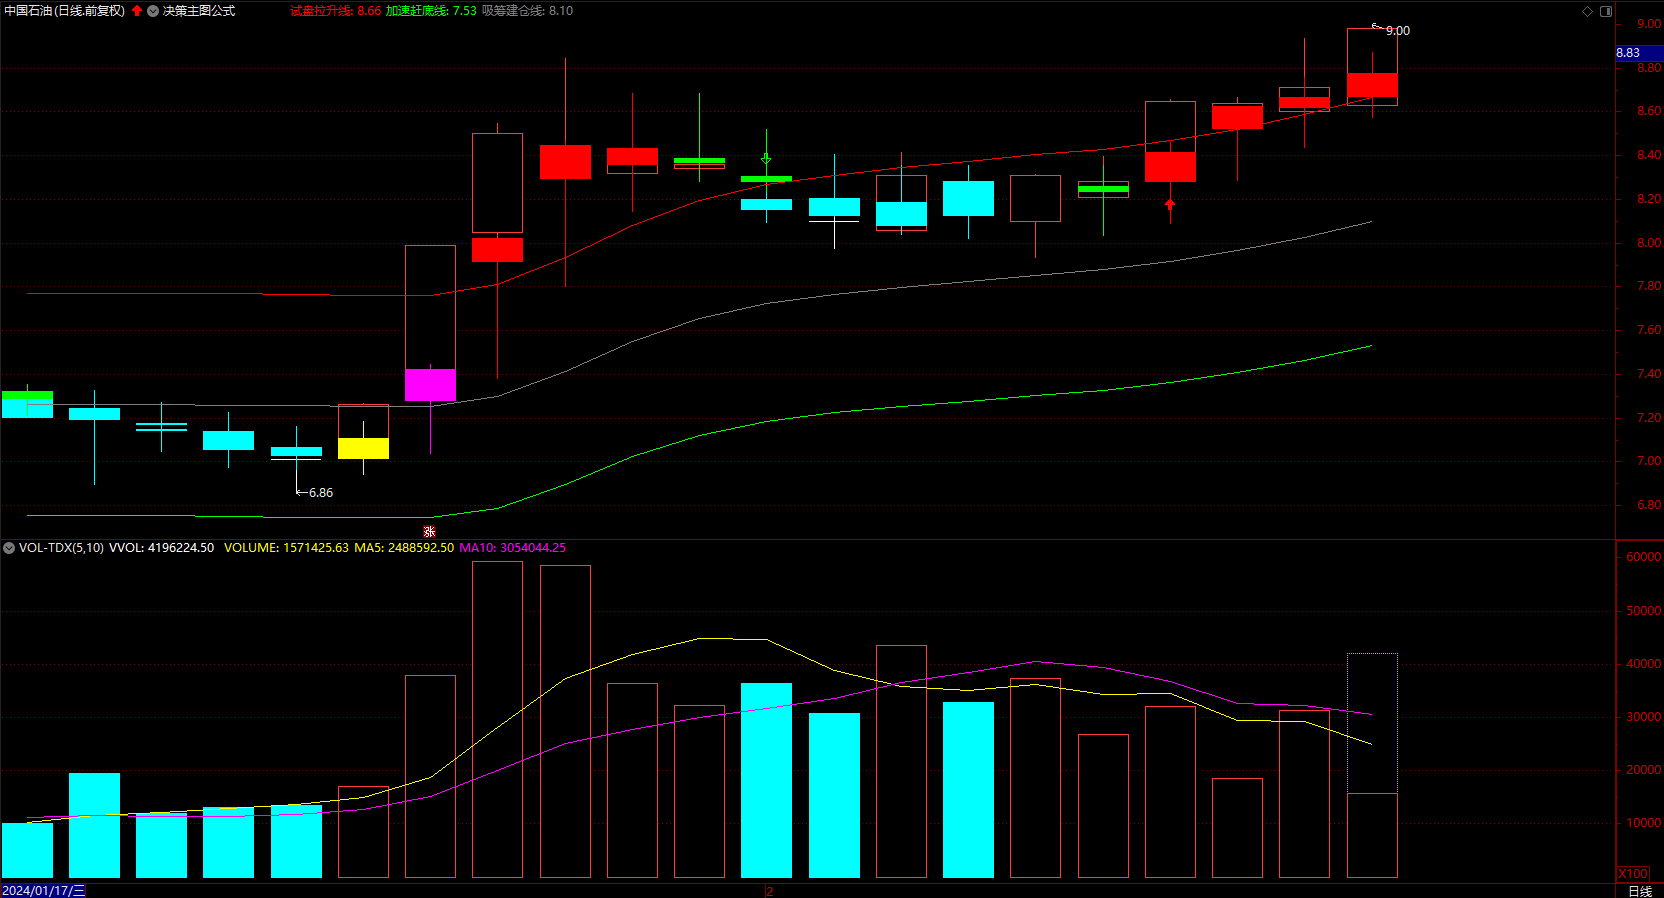Click the 涨 marker below the price chart
This screenshot has height=898, width=1664.
(430, 532)
